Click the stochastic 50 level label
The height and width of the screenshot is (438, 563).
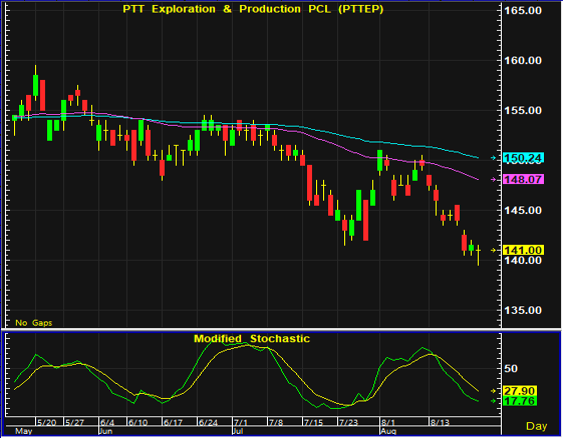pyautogui.click(x=510, y=368)
